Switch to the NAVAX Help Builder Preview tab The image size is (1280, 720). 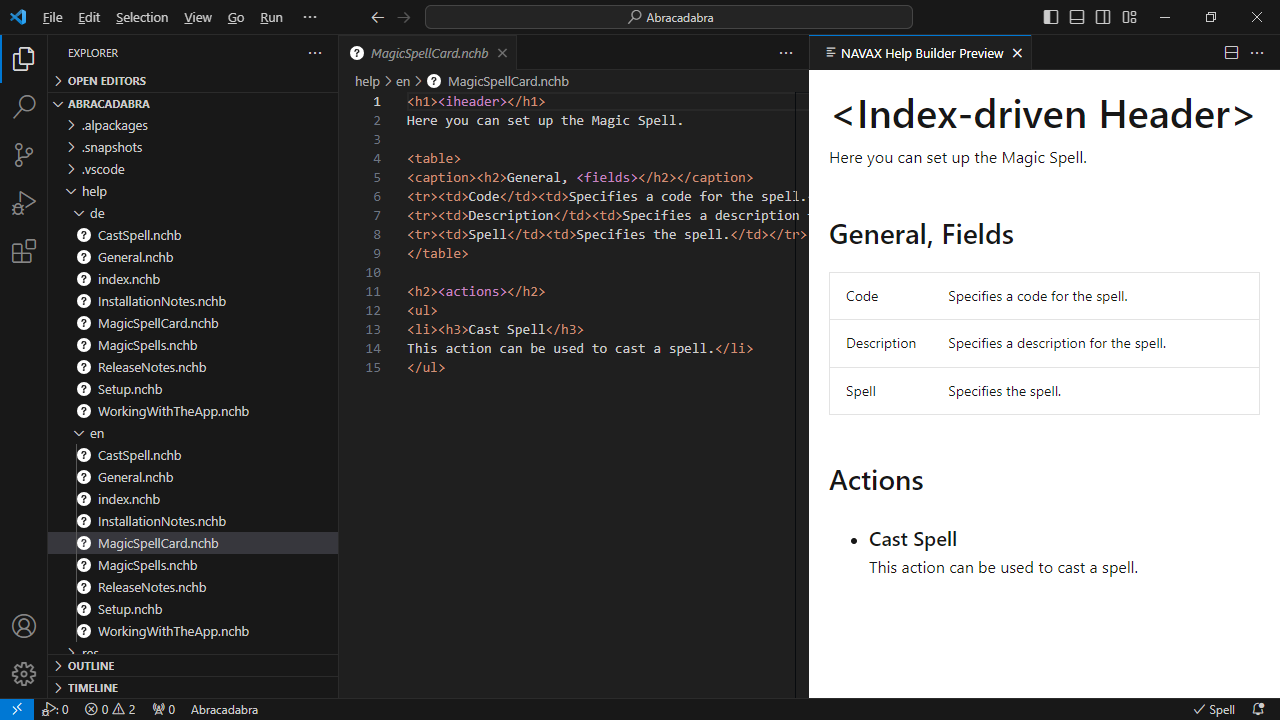click(x=921, y=53)
